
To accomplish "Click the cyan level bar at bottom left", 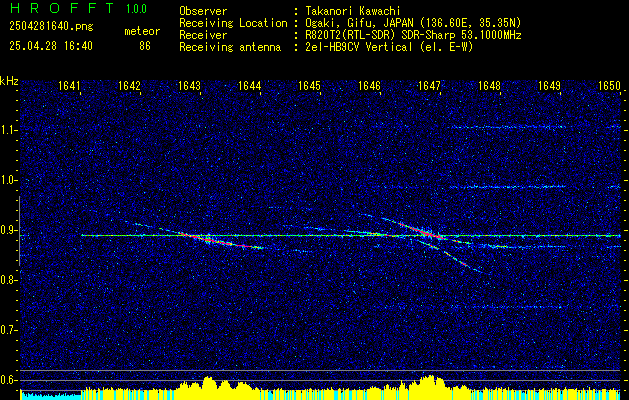I will (x=51, y=395).
